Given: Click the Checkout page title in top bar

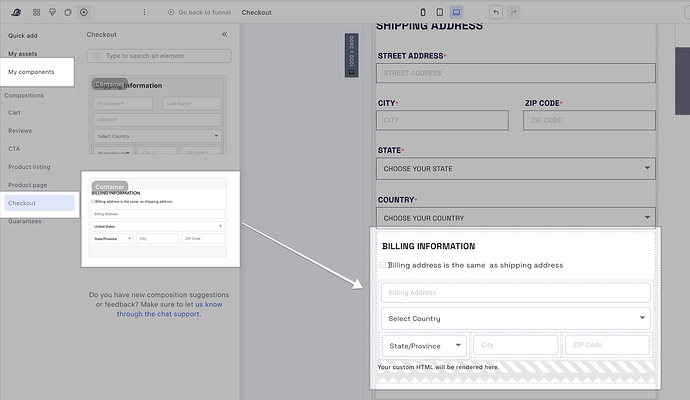Looking at the screenshot, I should pos(257,12).
